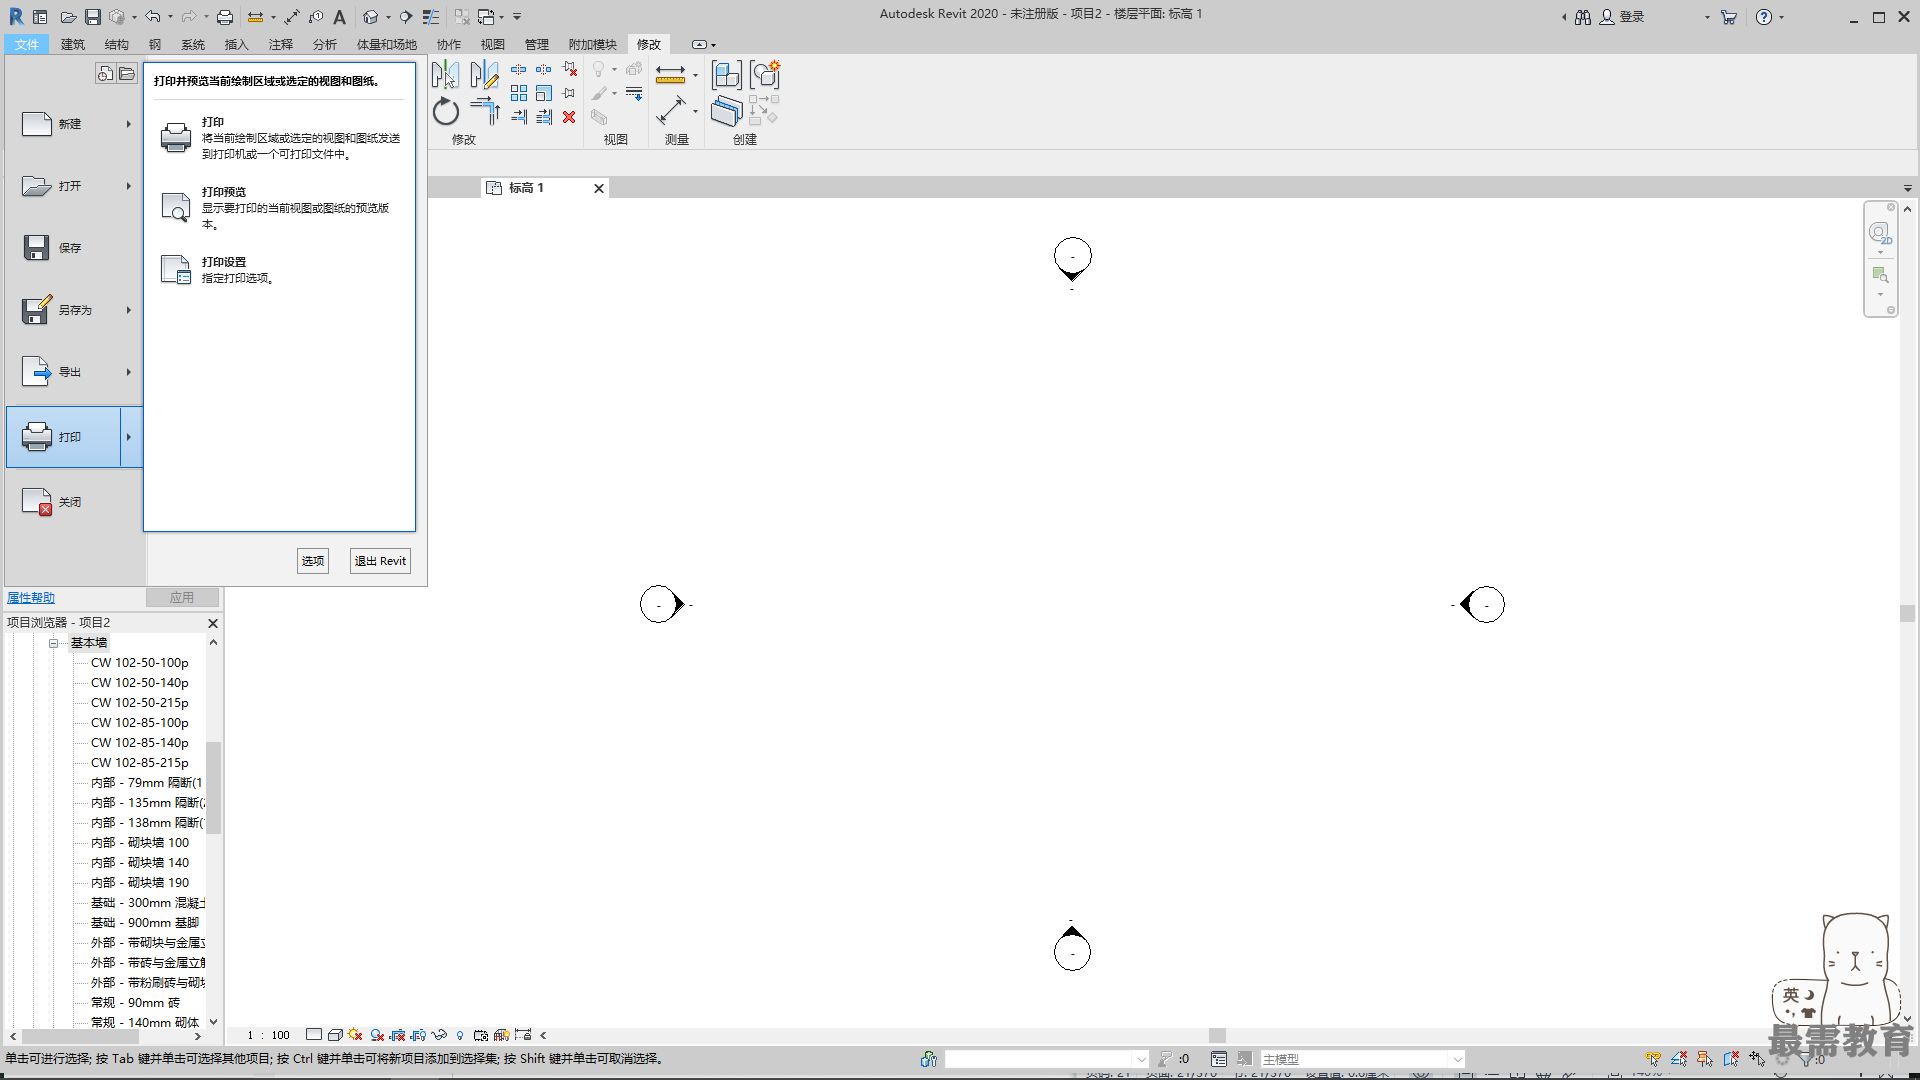Select the Mirror - Draw Axis tool
Image resolution: width=1920 pixels, height=1080 pixels.
484,75
